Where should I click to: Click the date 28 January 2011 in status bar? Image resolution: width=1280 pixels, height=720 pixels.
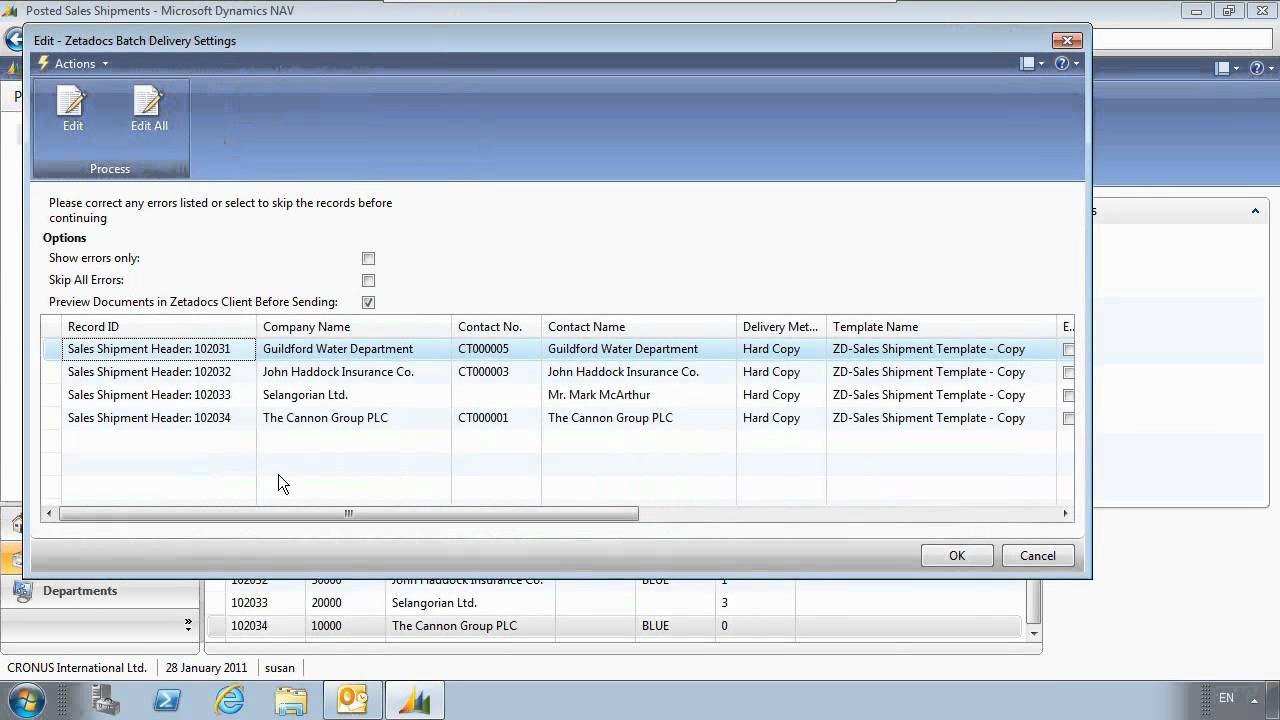point(206,668)
